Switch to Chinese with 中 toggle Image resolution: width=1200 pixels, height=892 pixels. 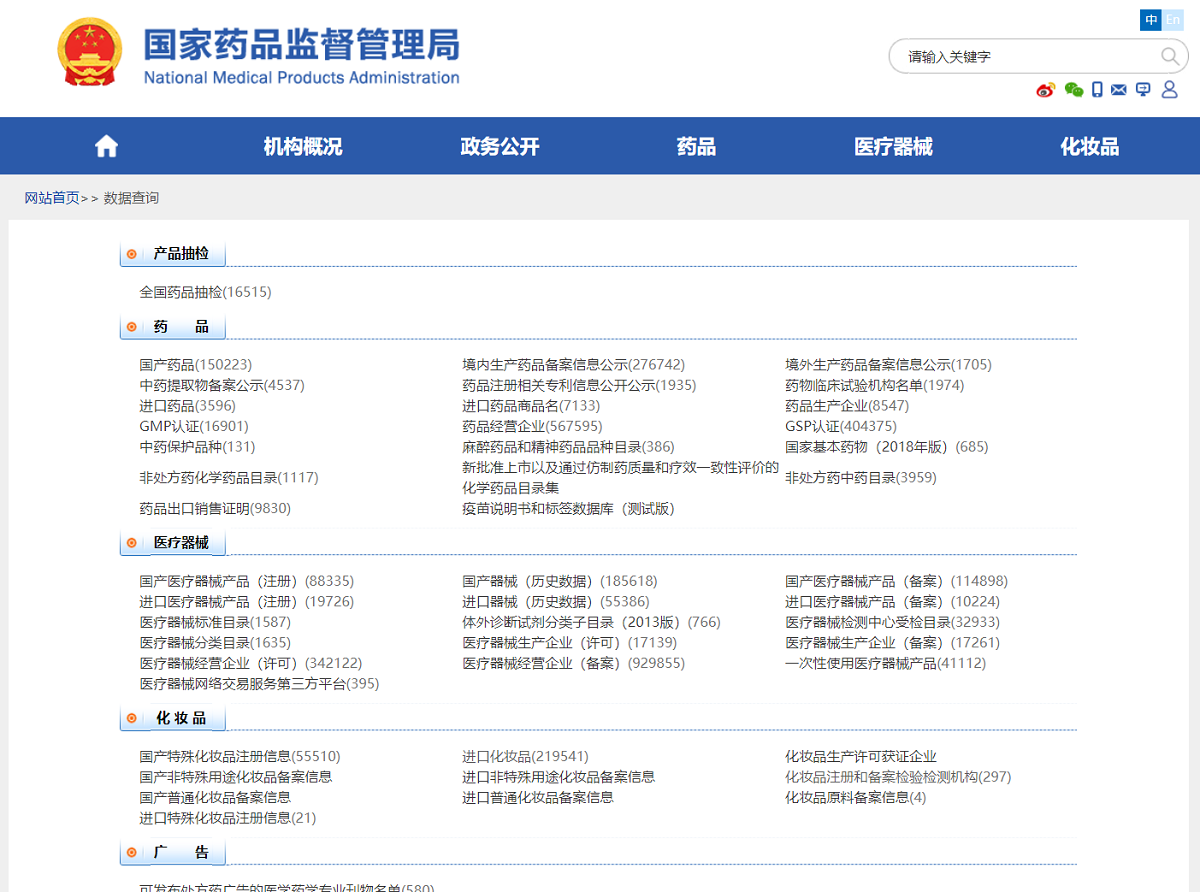1149,19
